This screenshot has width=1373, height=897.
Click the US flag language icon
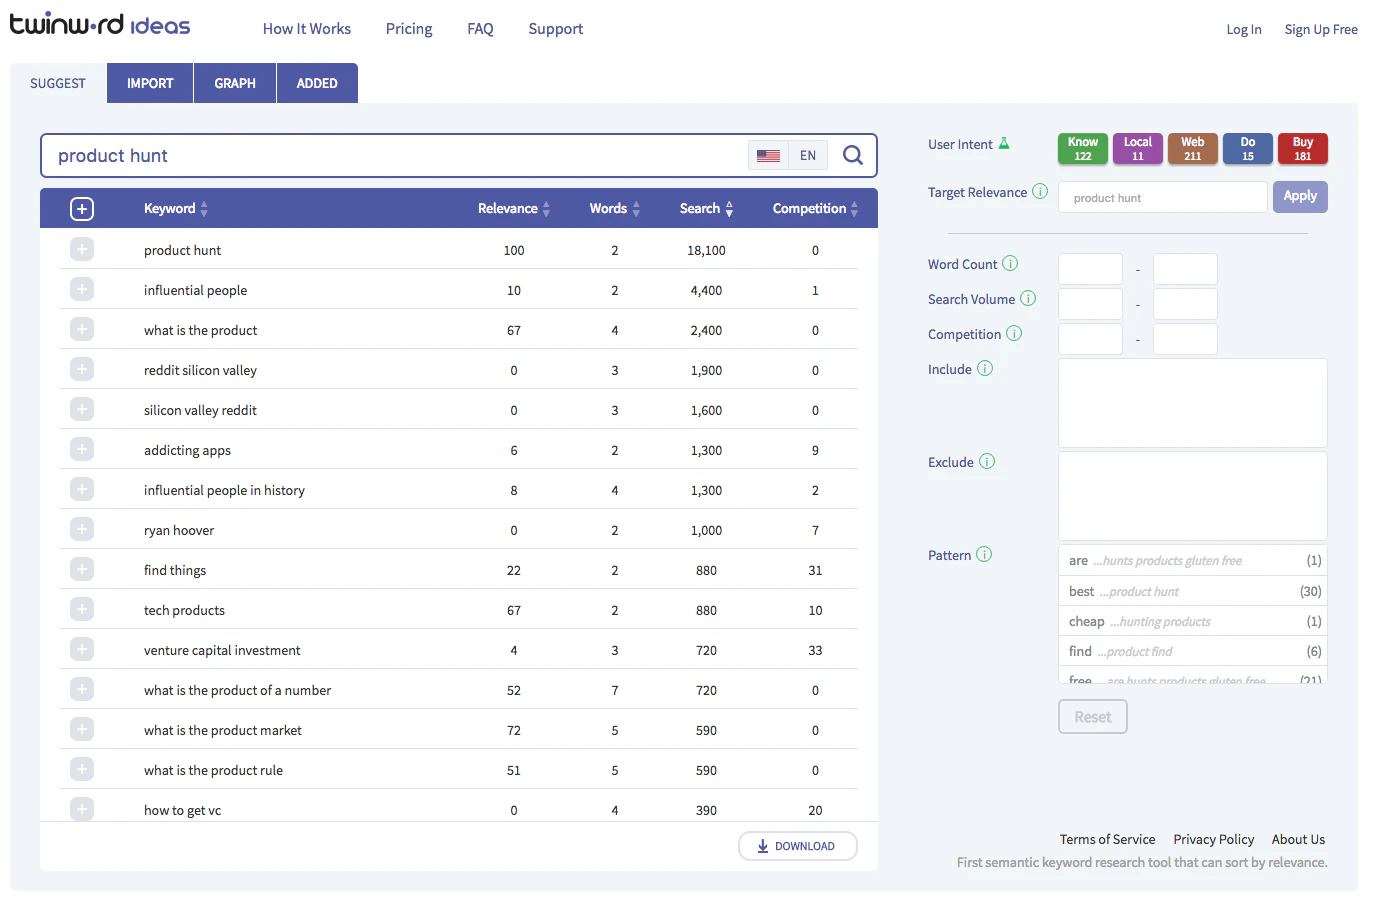click(768, 155)
